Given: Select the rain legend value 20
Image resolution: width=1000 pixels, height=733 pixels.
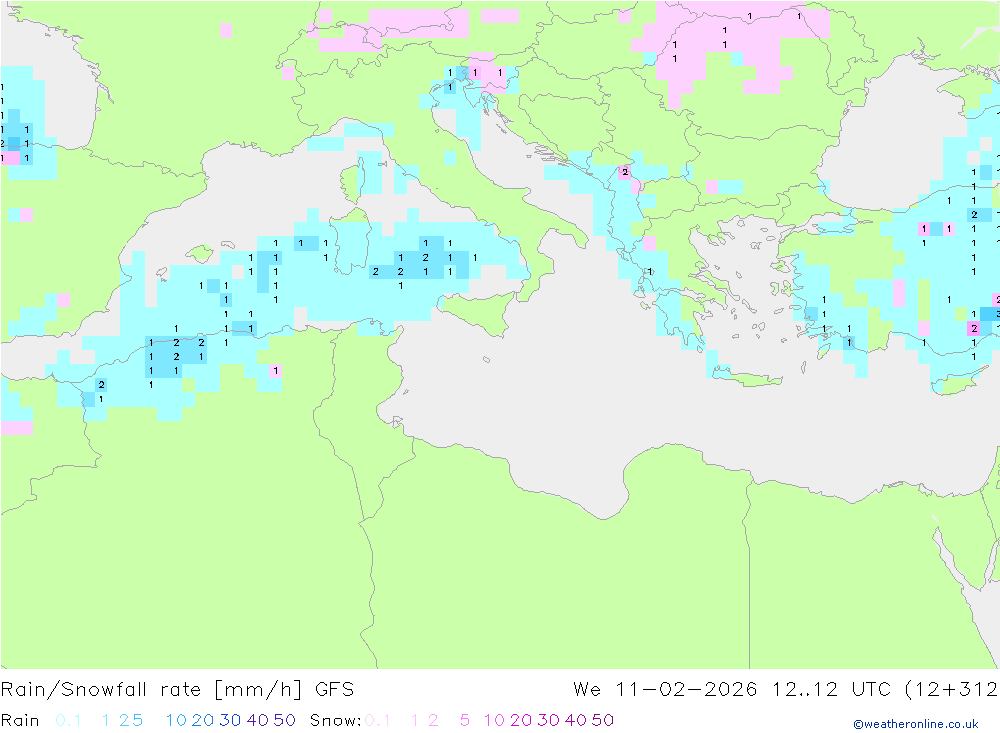Looking at the screenshot, I should 203,720.
